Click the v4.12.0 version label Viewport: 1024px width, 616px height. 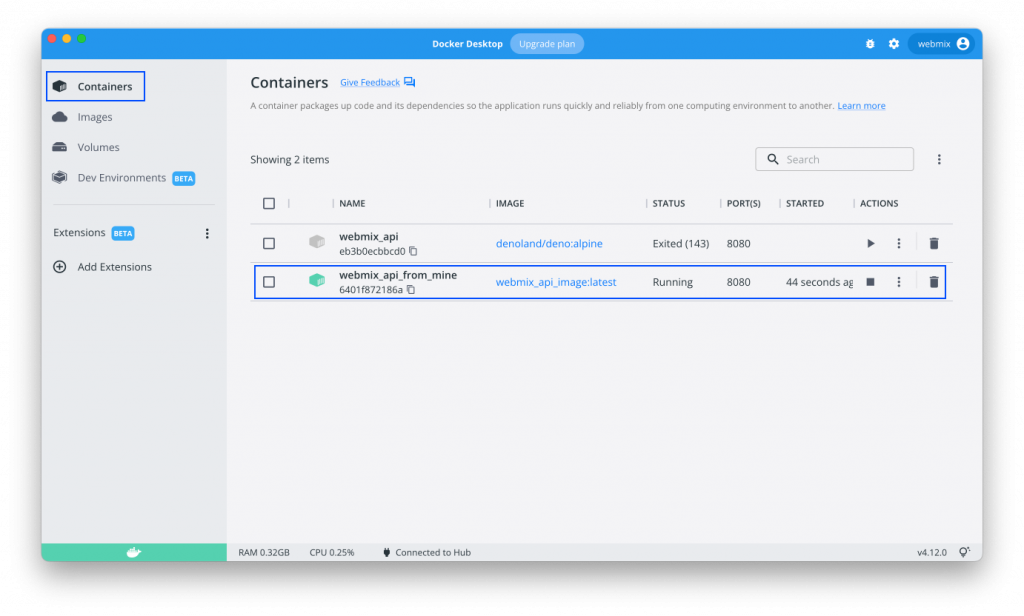932,553
